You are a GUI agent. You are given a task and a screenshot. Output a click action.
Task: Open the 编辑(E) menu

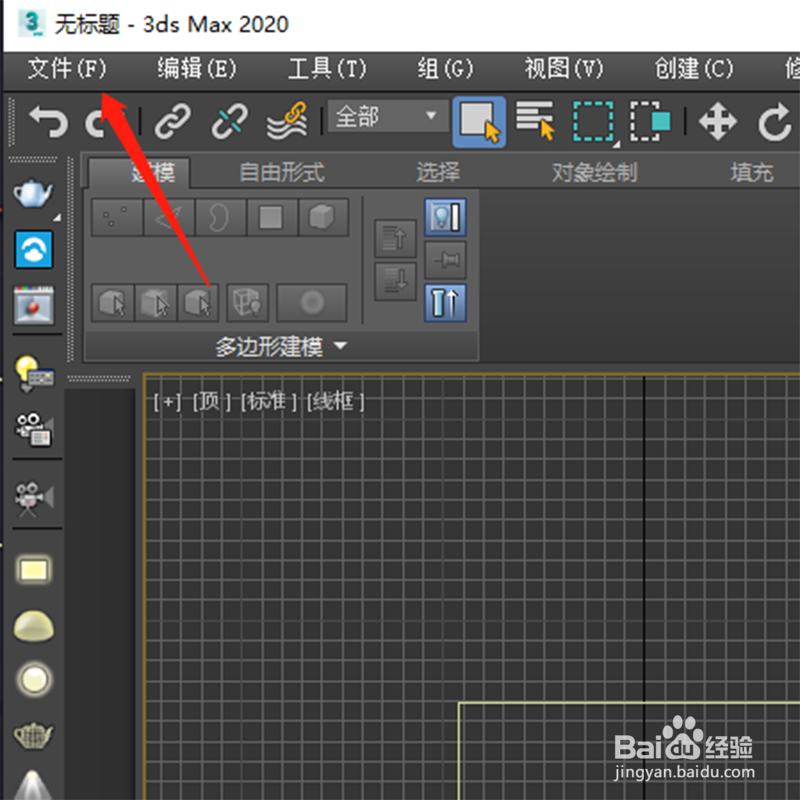(196, 68)
